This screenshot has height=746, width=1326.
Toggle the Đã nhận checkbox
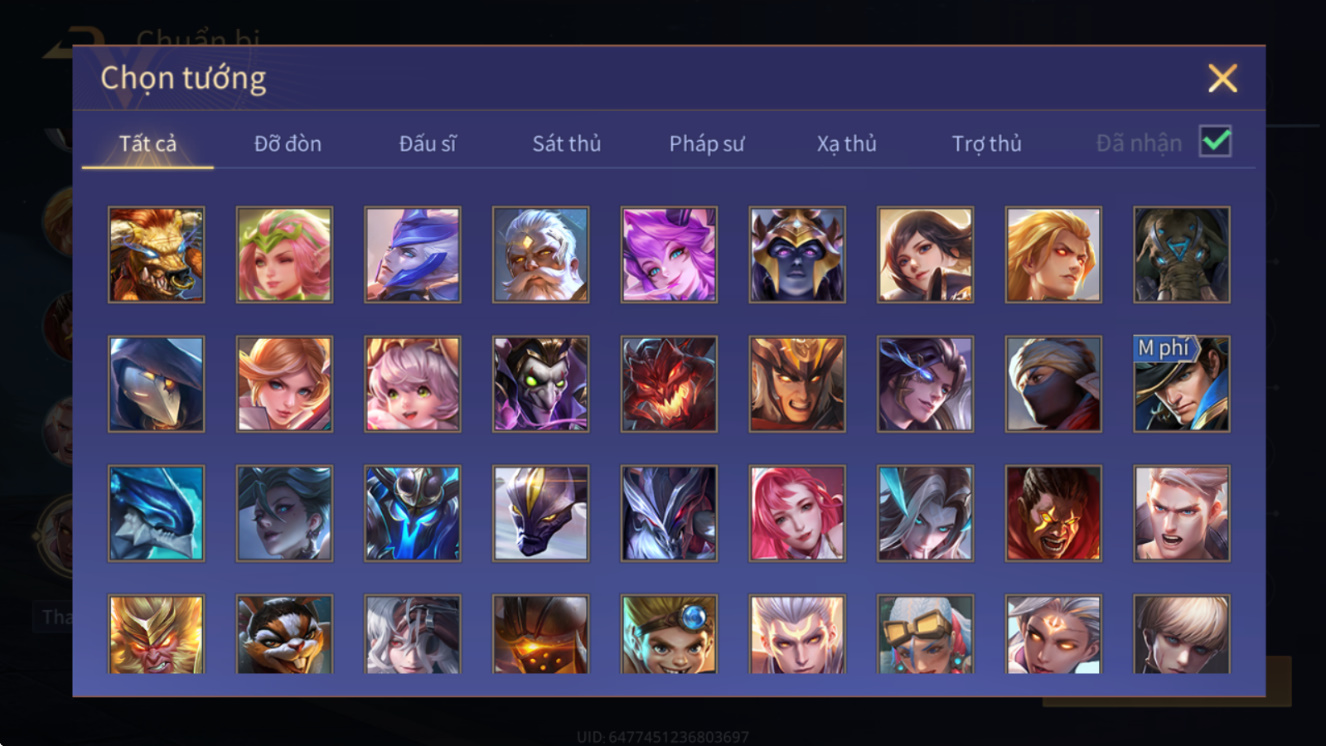tap(1215, 142)
